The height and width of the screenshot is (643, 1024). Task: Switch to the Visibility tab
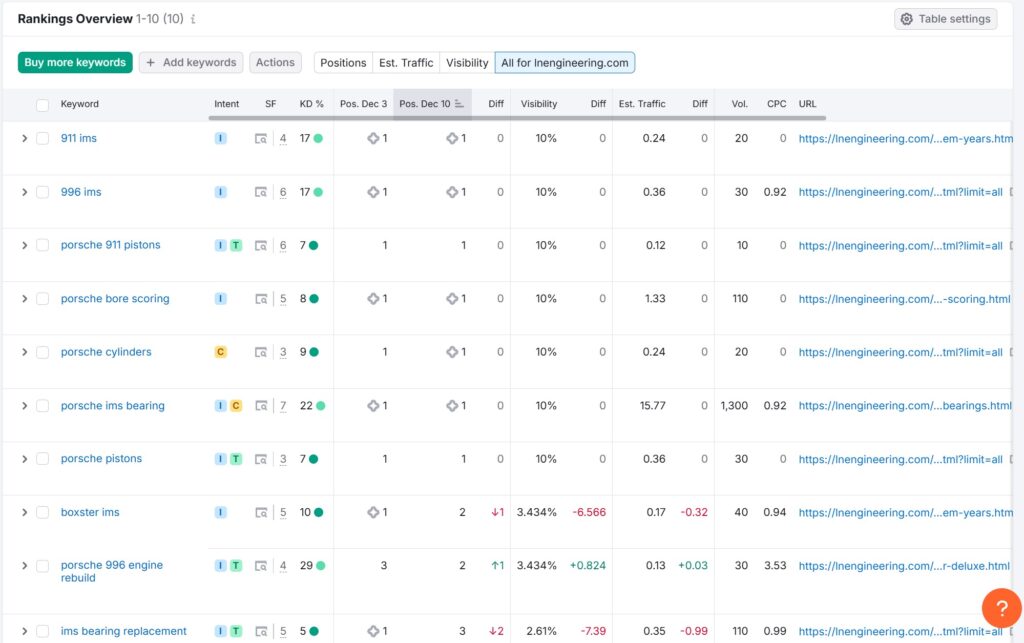pyautogui.click(x=467, y=63)
